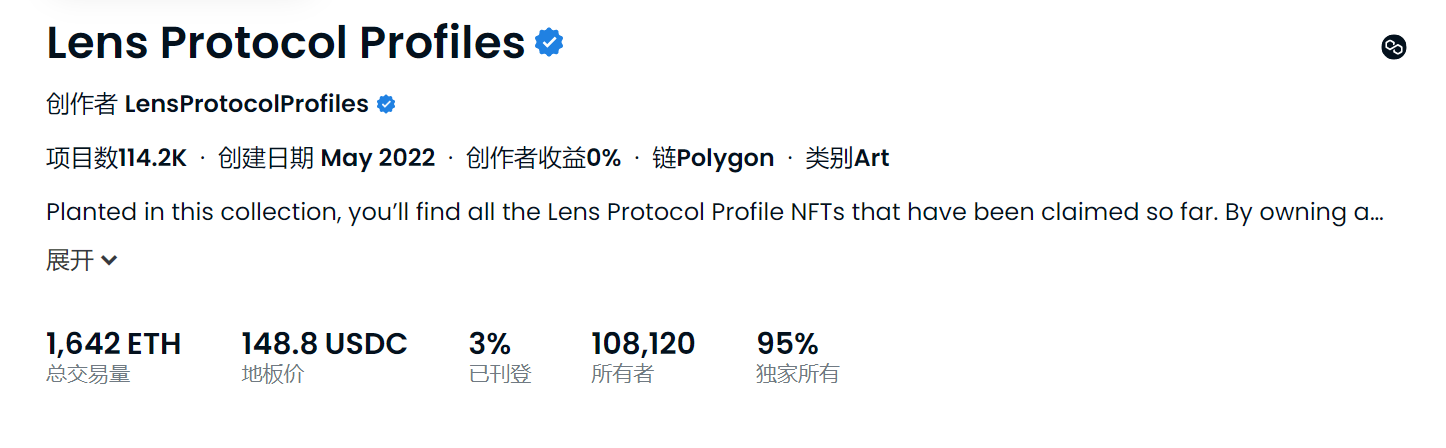The image size is (1446, 448).
Task: Click the 1,642 ETH total volume stat
Action: 114,344
